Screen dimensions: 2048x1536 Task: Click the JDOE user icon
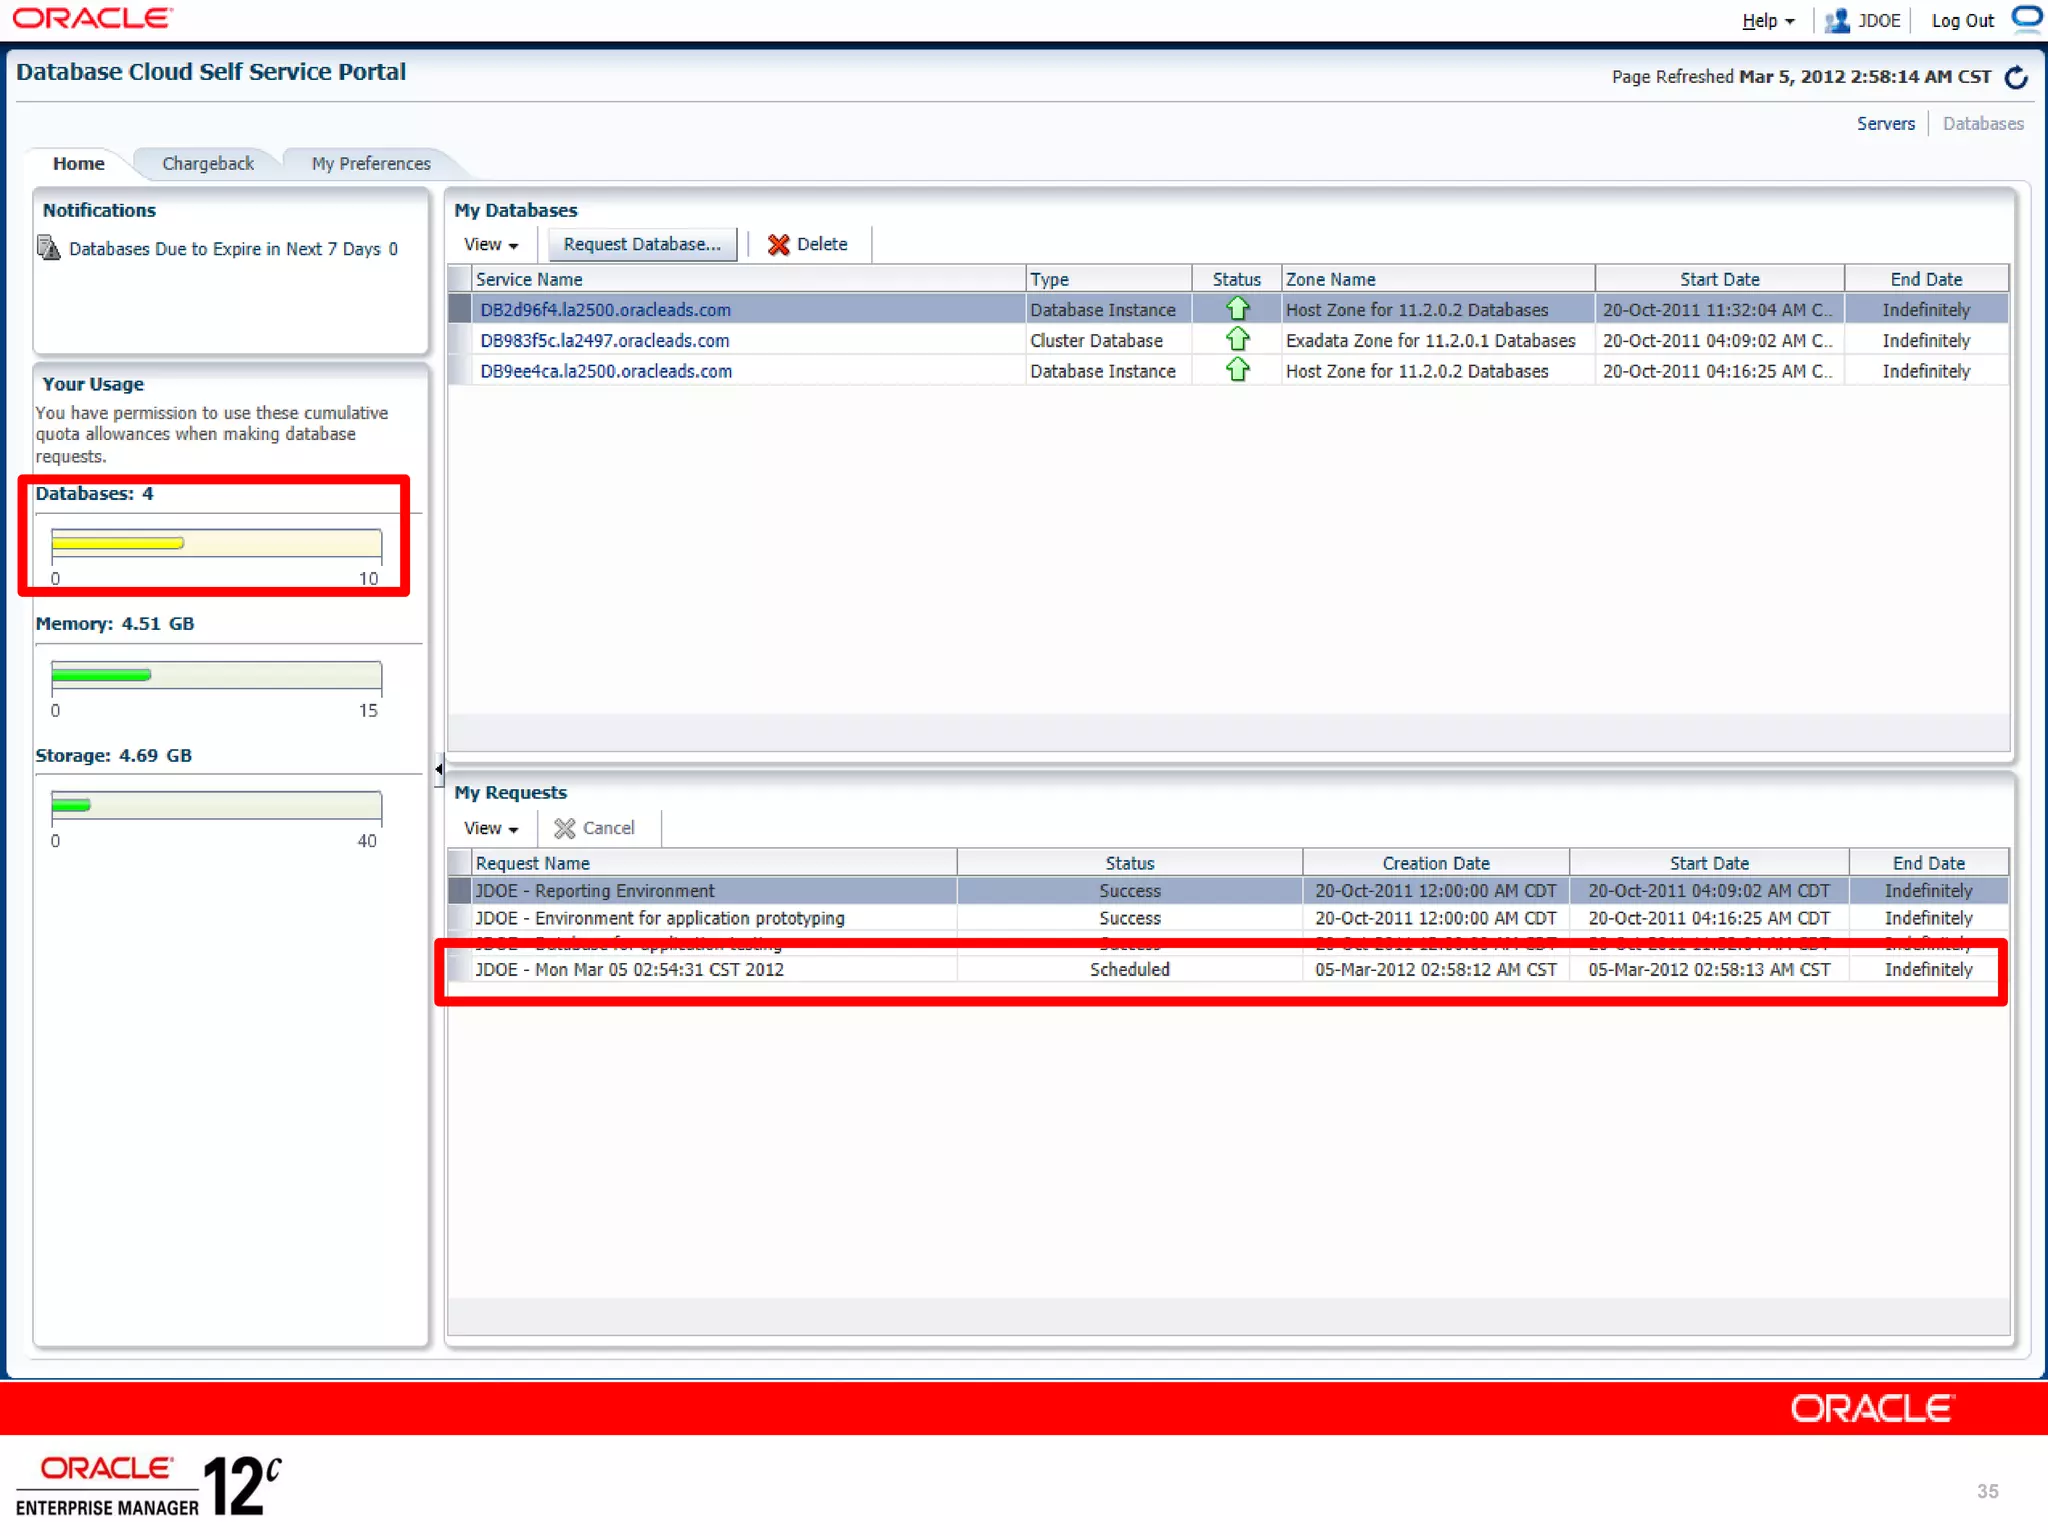click(x=1837, y=21)
